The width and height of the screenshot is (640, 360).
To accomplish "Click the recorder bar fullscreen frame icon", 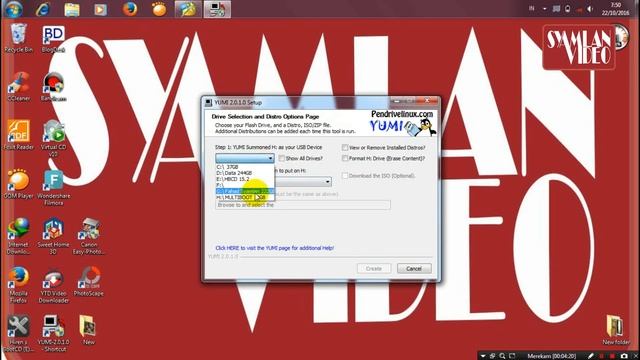I will click(x=512, y=356).
